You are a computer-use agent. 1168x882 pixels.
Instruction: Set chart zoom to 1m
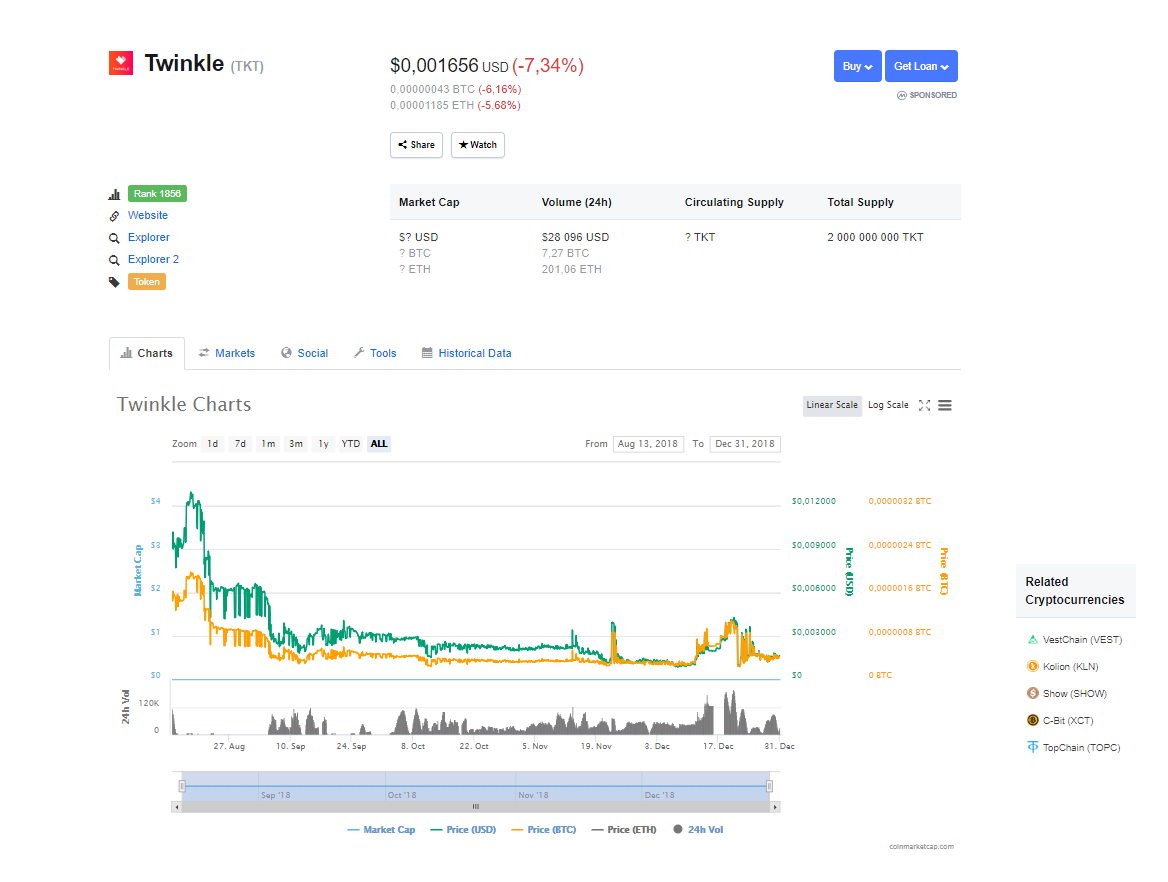[268, 444]
